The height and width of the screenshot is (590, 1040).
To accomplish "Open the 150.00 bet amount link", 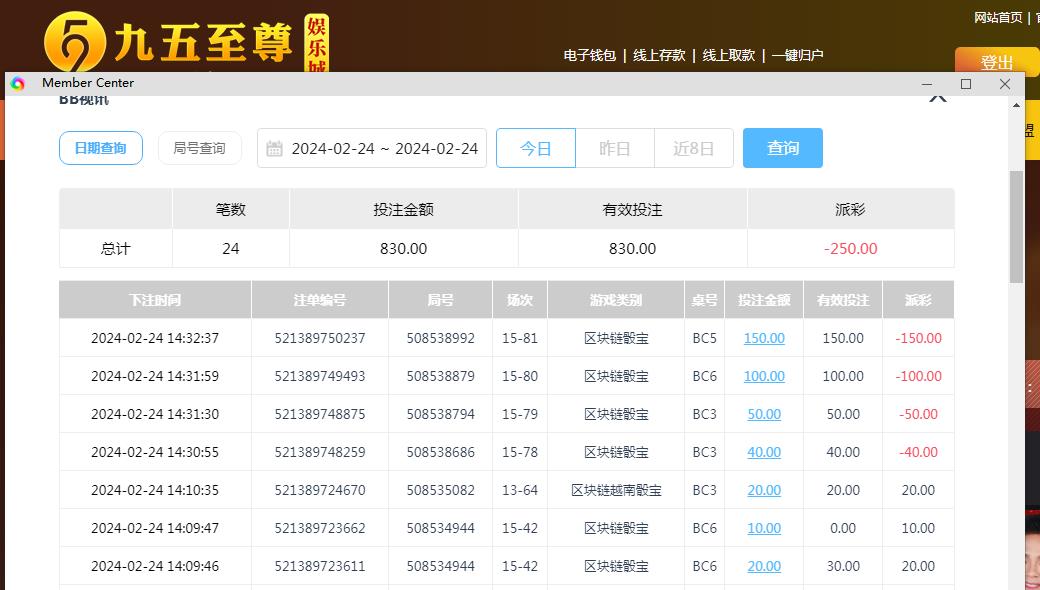I will [x=764, y=338].
